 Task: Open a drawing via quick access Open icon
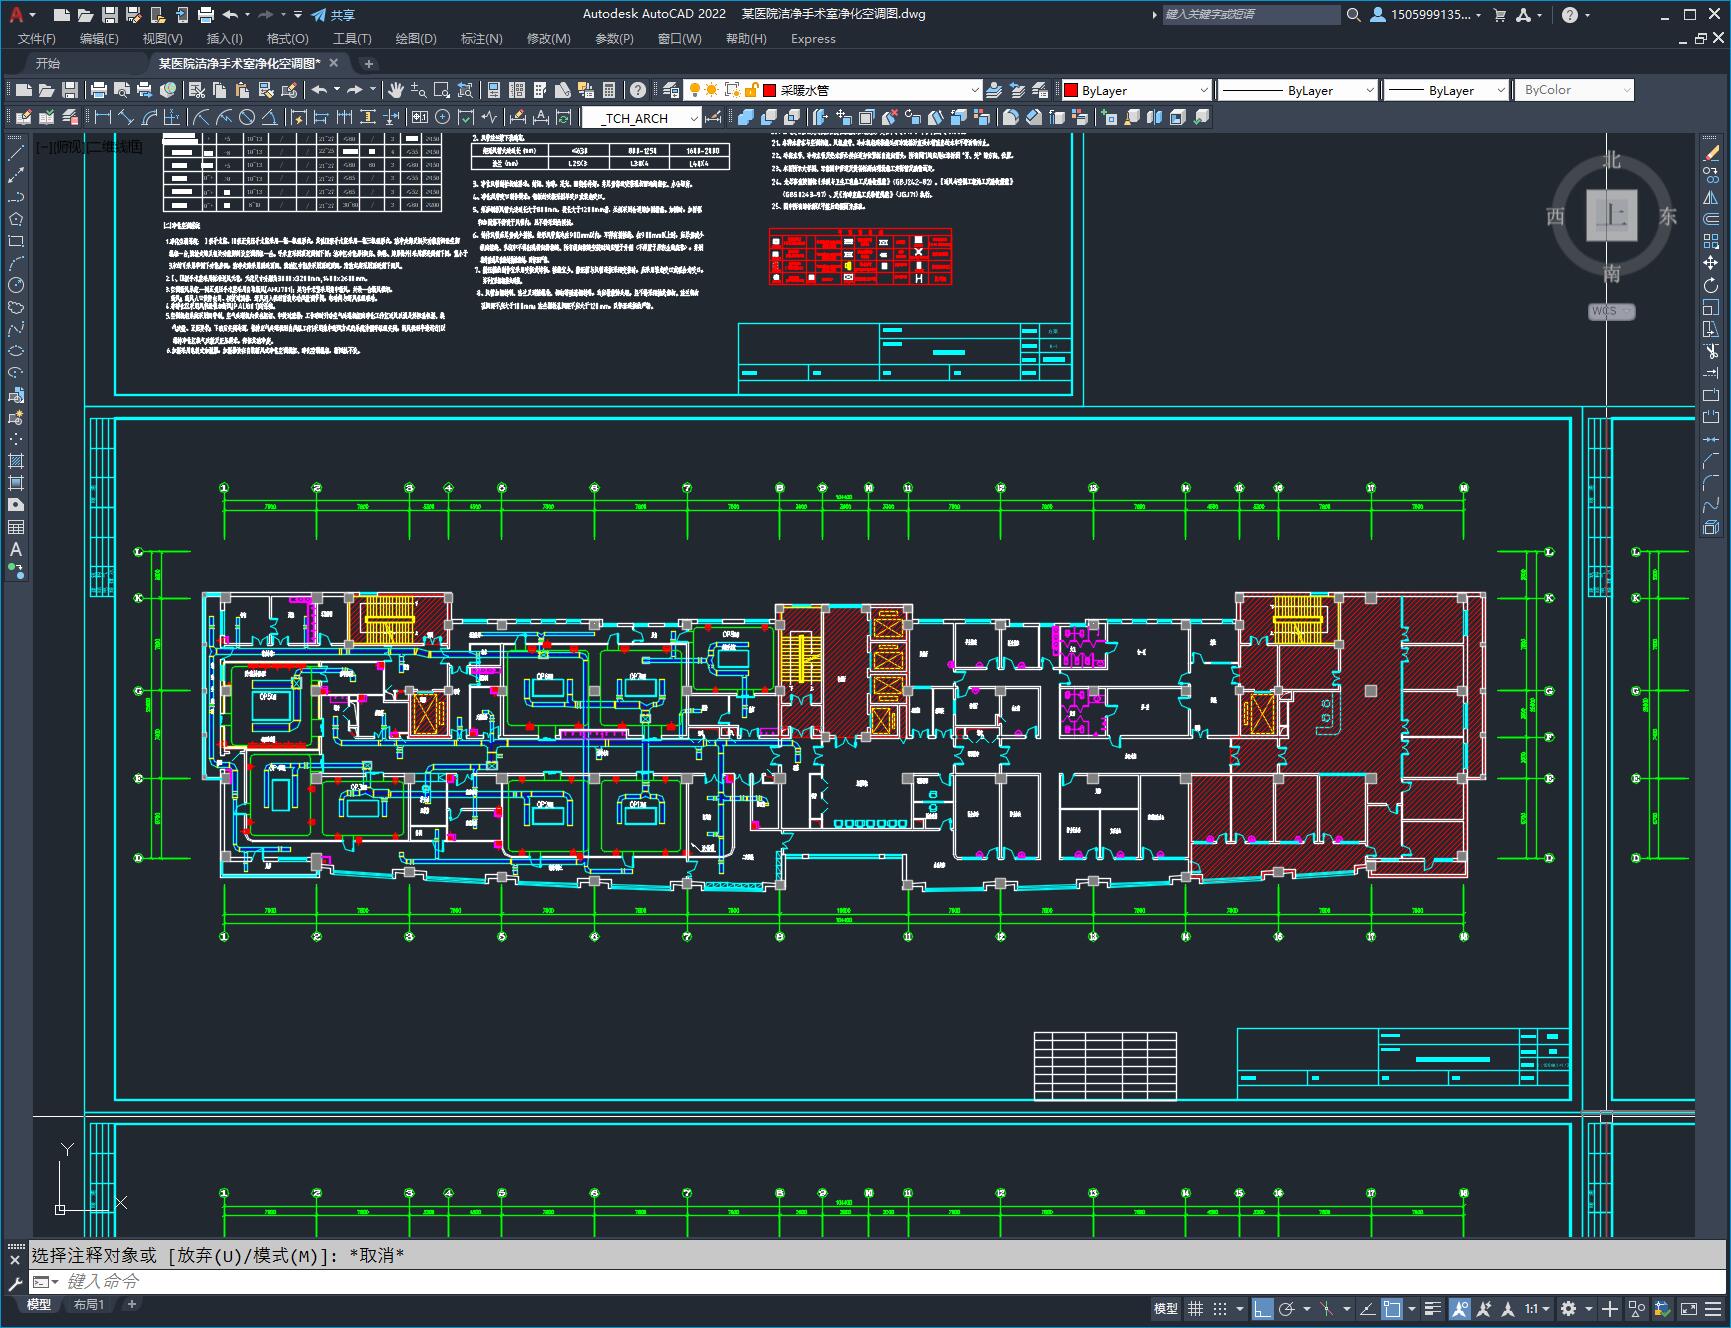(86, 15)
